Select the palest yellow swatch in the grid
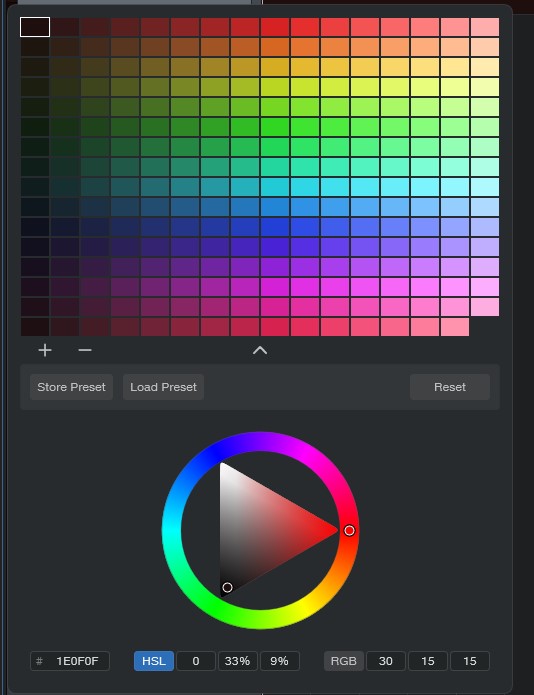 point(485,67)
